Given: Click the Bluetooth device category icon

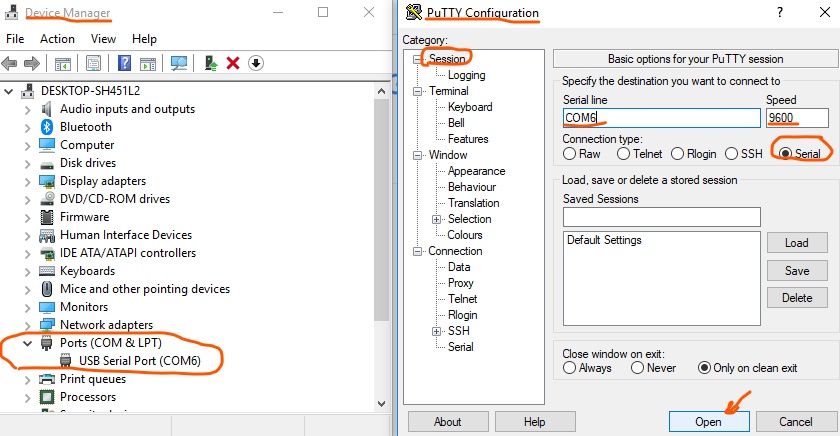Looking at the screenshot, I should click(x=47, y=127).
